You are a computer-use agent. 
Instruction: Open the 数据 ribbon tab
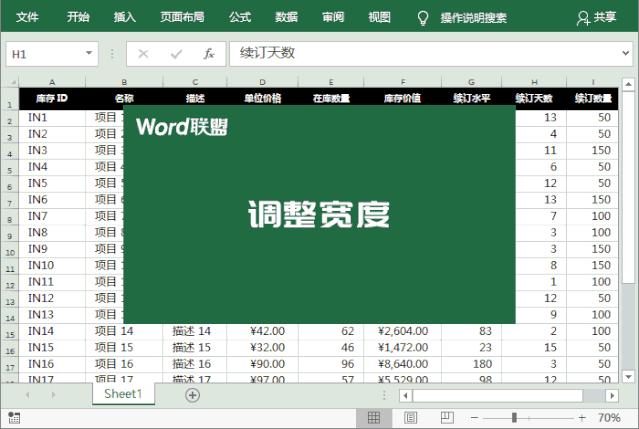click(x=286, y=17)
